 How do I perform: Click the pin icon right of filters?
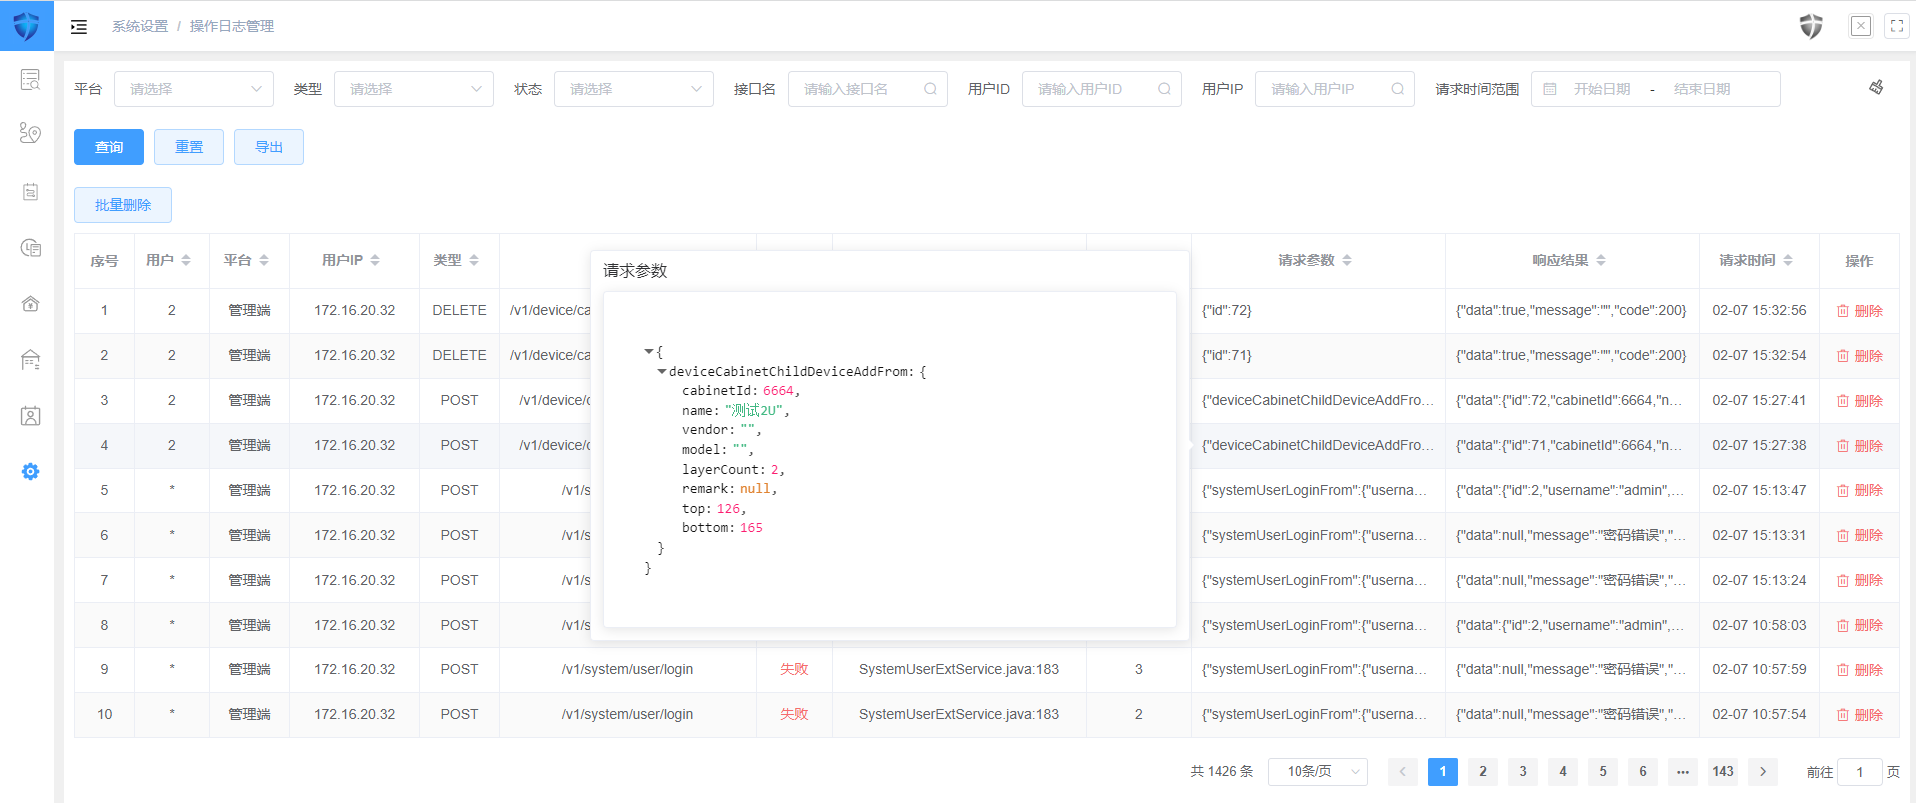(1877, 88)
